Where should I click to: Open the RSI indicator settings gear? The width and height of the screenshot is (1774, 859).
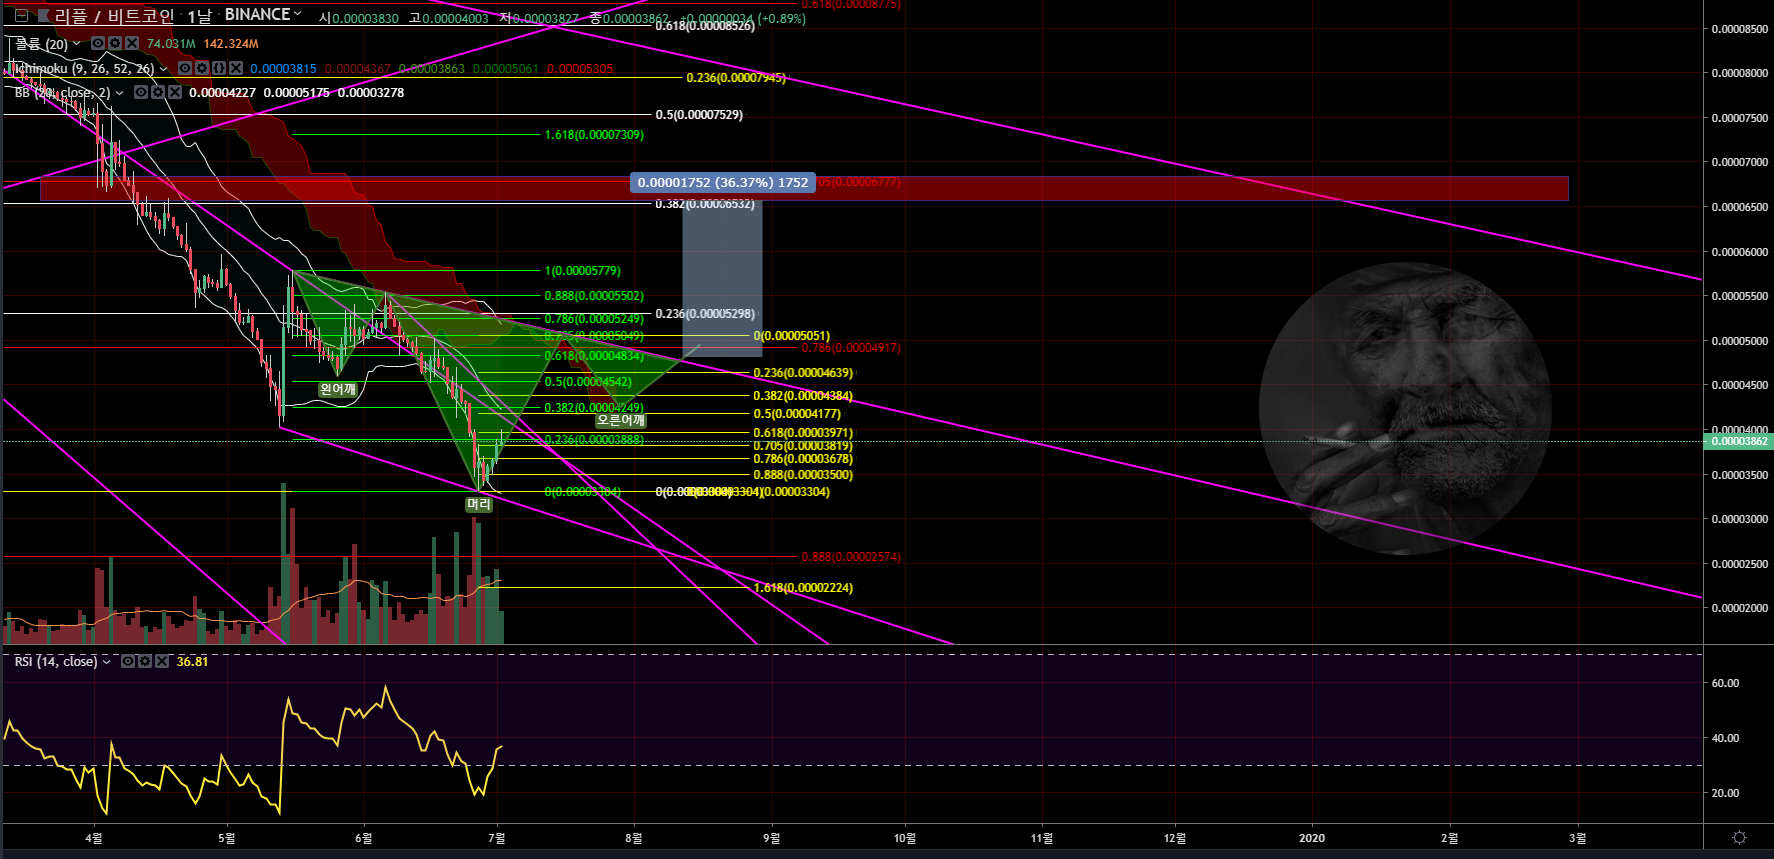pos(145,661)
